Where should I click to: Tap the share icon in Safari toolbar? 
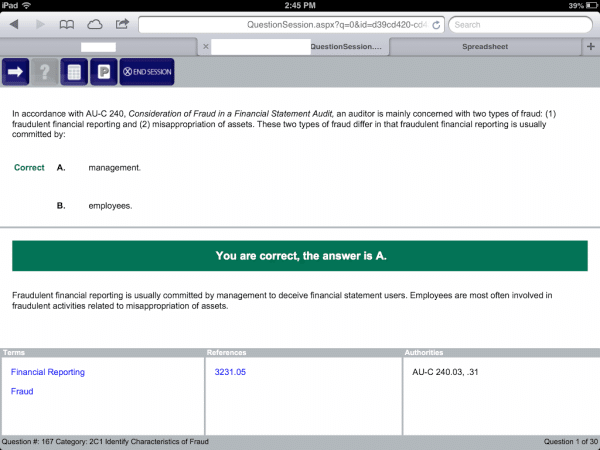[x=122, y=24]
